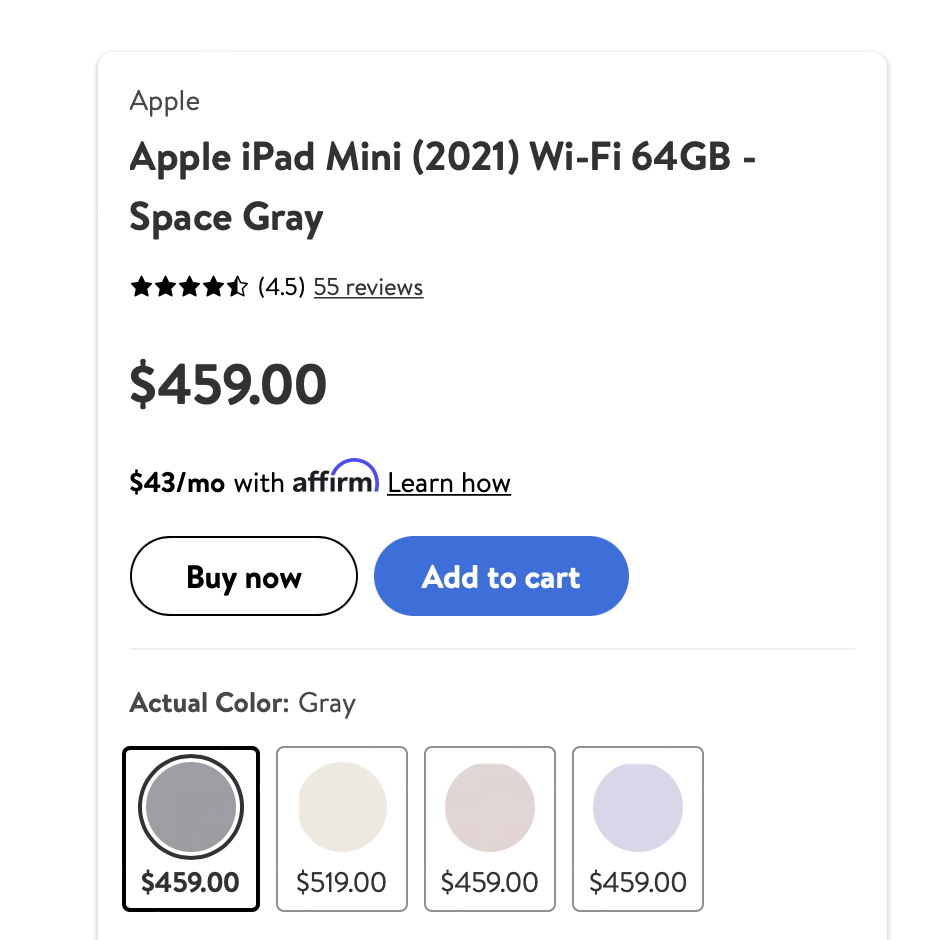
Task: Click the bold $459.00 under the gray swatch
Action: [x=190, y=883]
